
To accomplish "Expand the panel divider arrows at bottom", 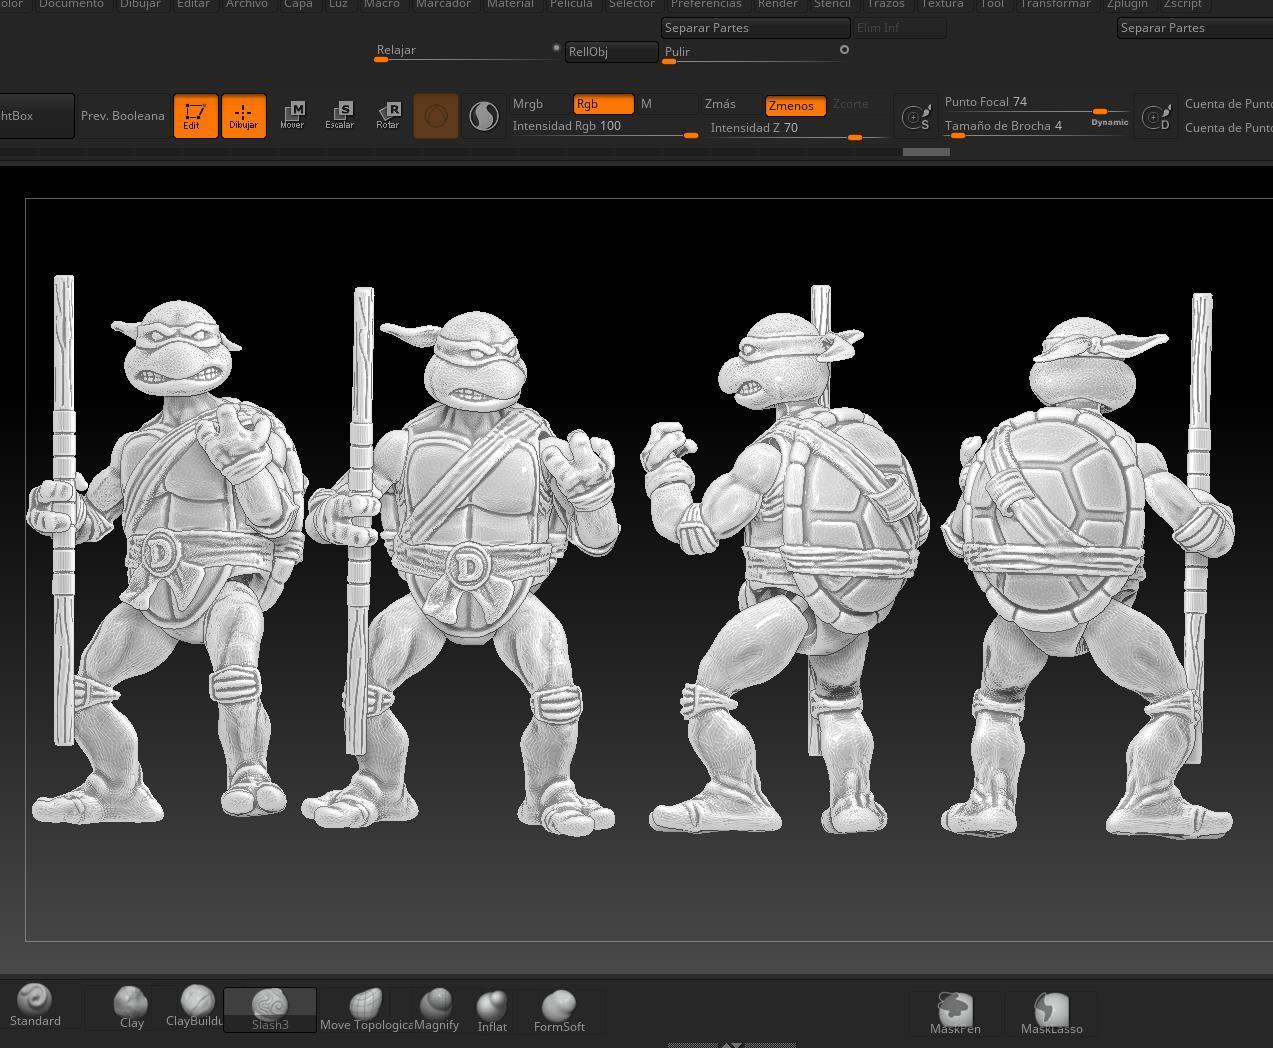I will tap(732, 1044).
